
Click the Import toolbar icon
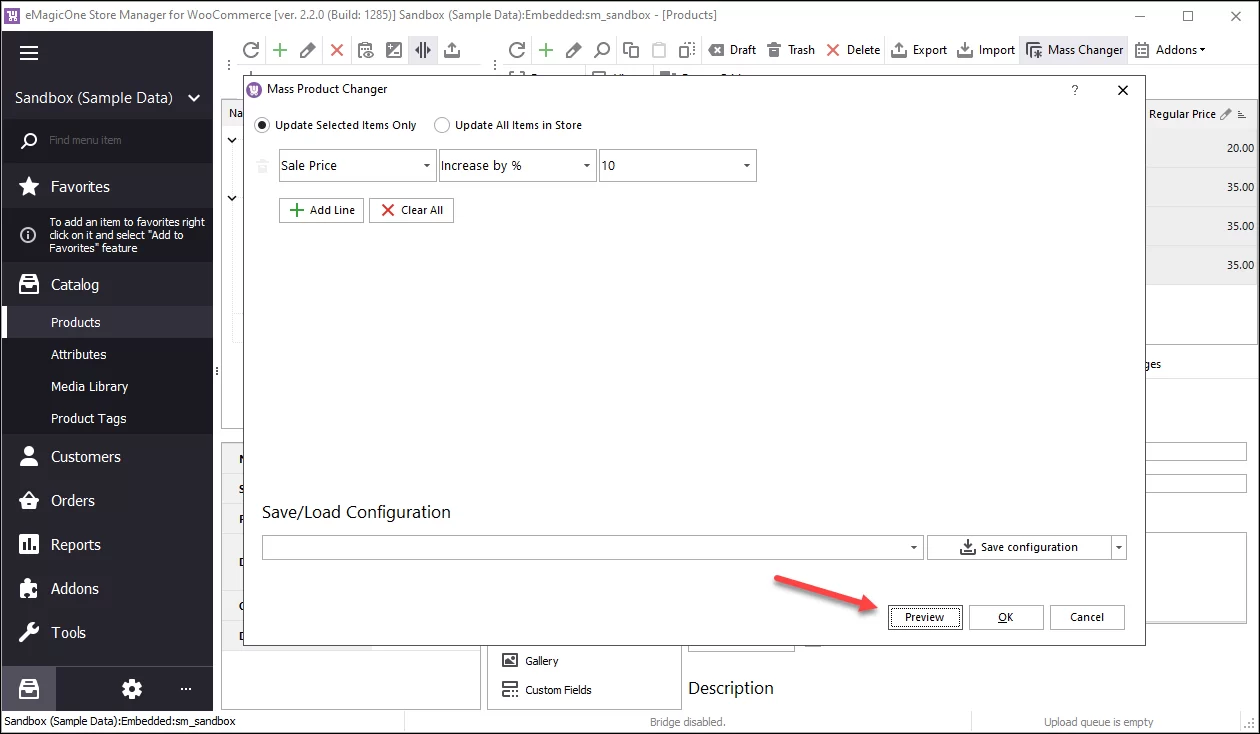[985, 50]
